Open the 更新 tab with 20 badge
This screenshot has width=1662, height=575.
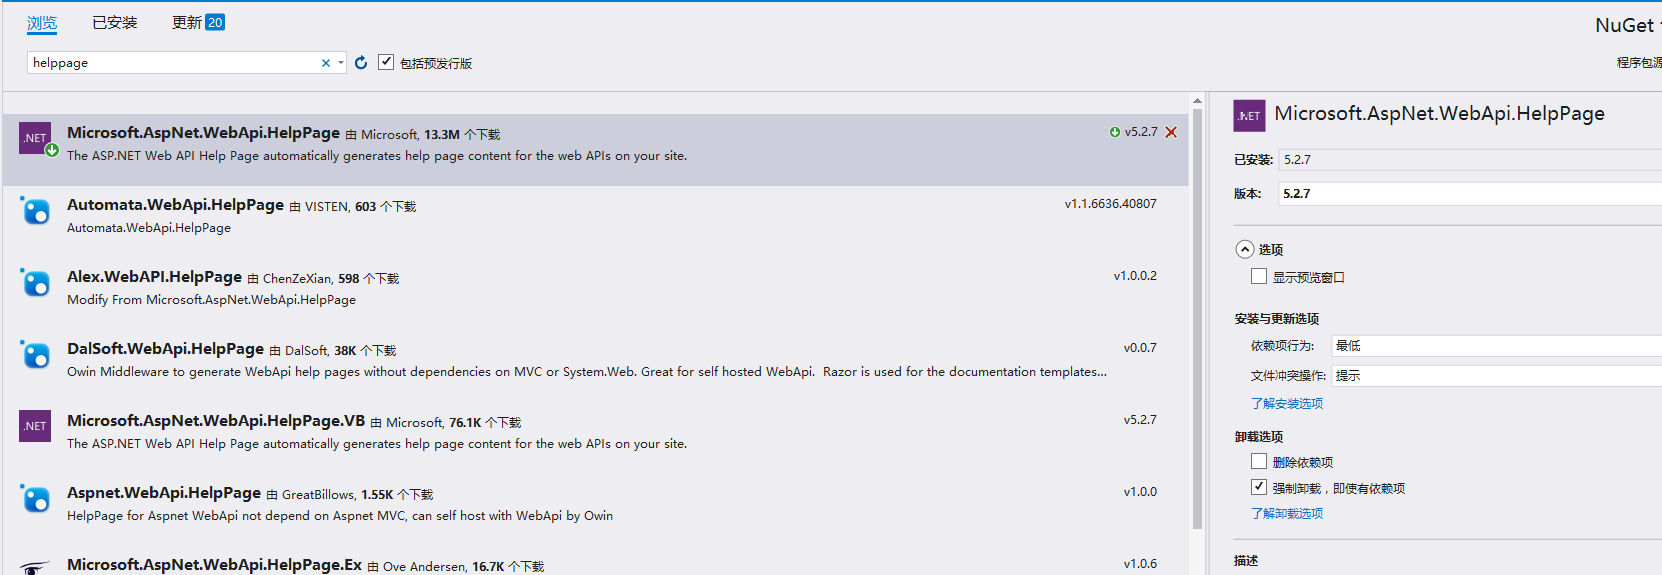coord(198,22)
